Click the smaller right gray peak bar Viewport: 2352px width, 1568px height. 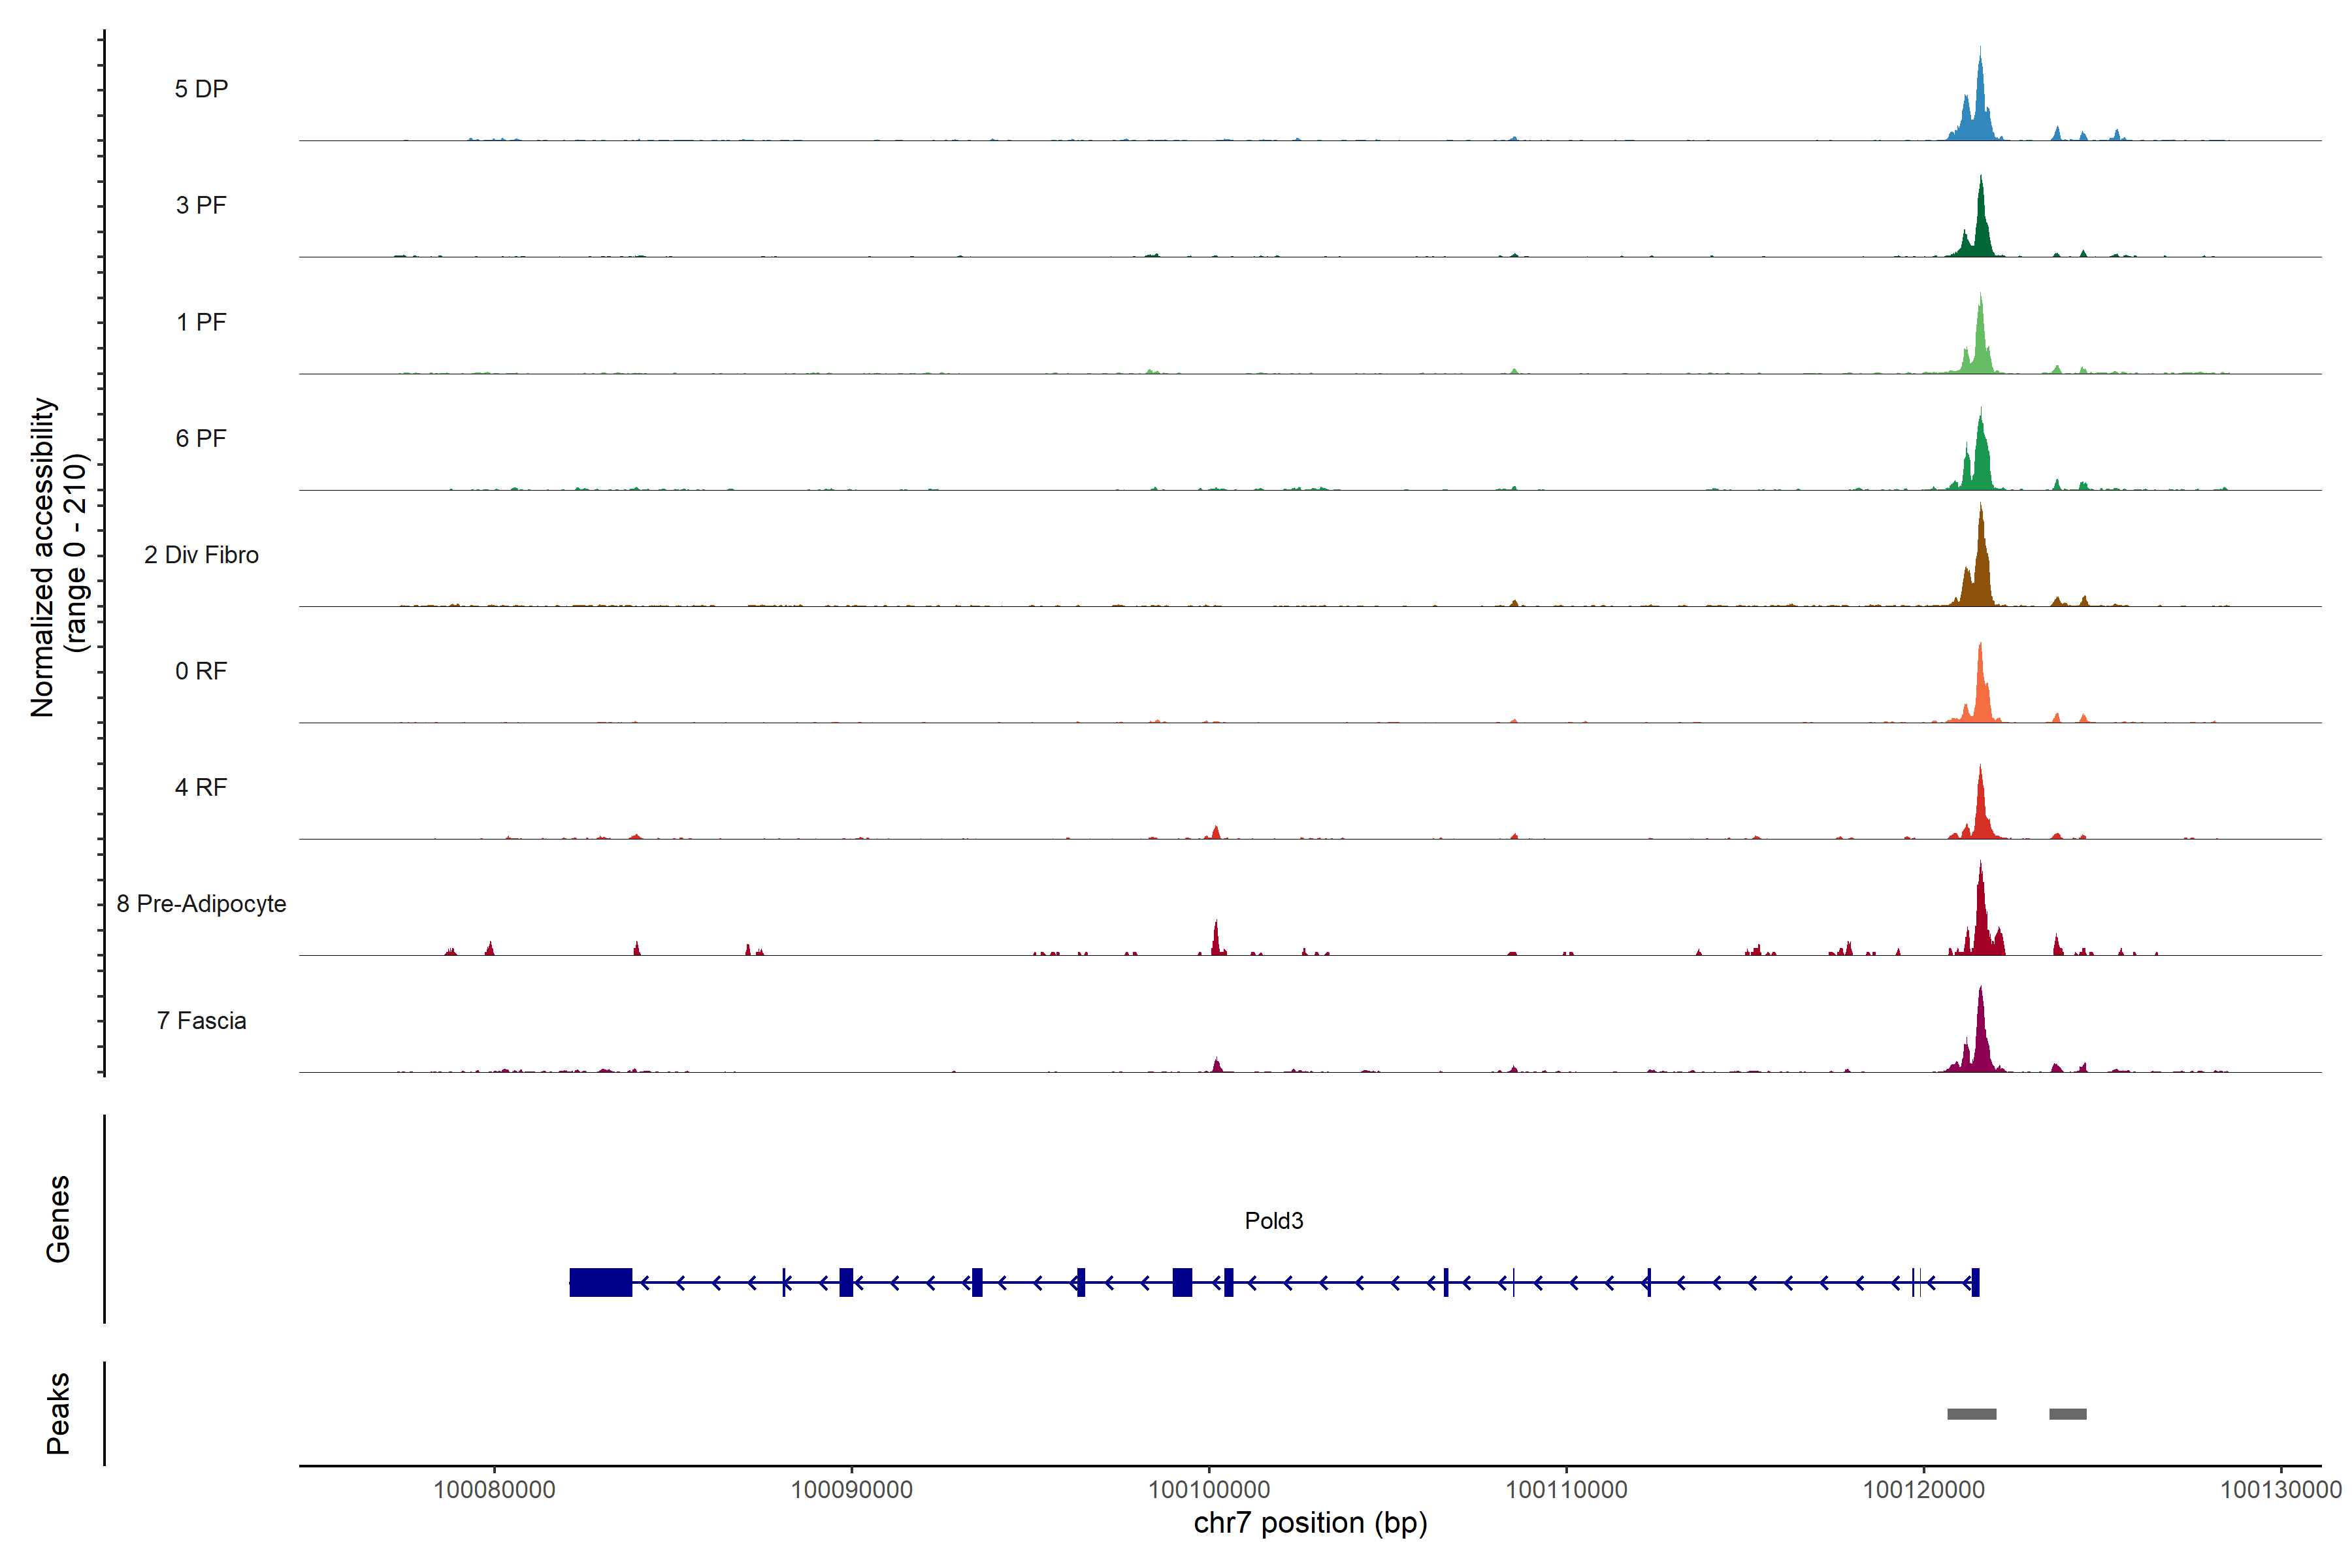click(x=2067, y=1414)
